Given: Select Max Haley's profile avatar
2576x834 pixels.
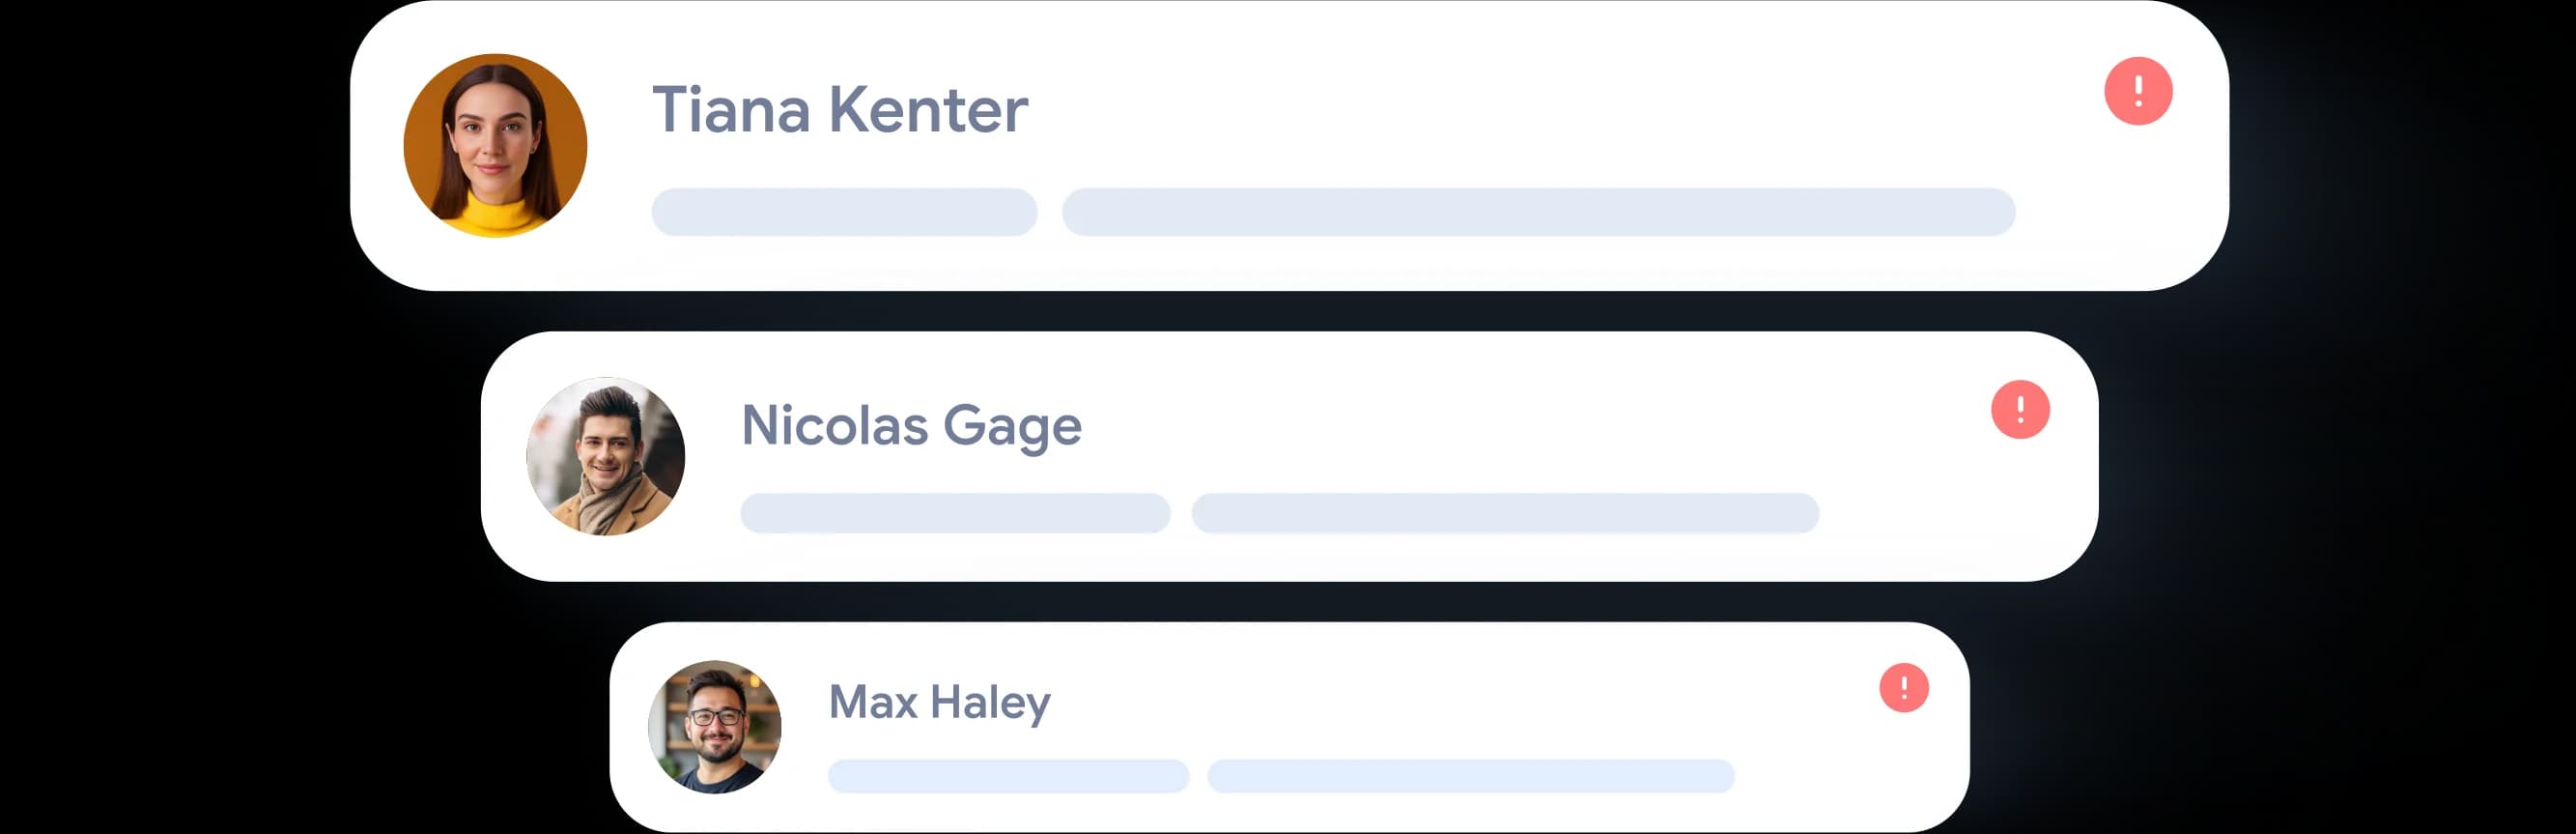Looking at the screenshot, I should 714,726.
